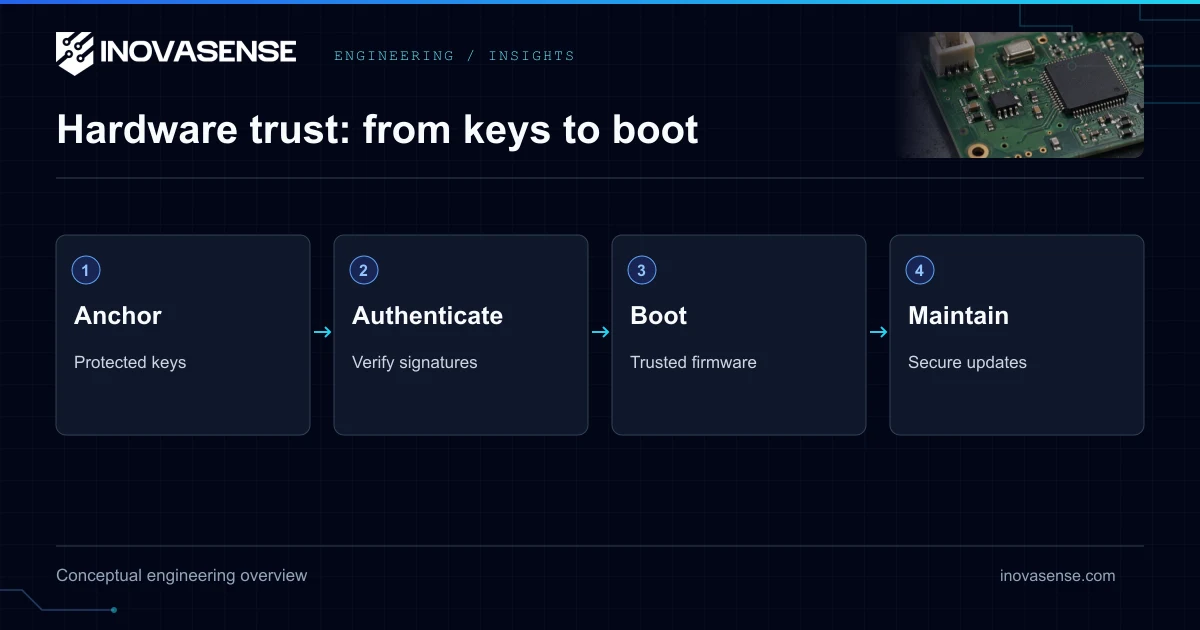Click the 'Verify signatures' text
Image resolution: width=1200 pixels, height=630 pixels.
[415, 362]
